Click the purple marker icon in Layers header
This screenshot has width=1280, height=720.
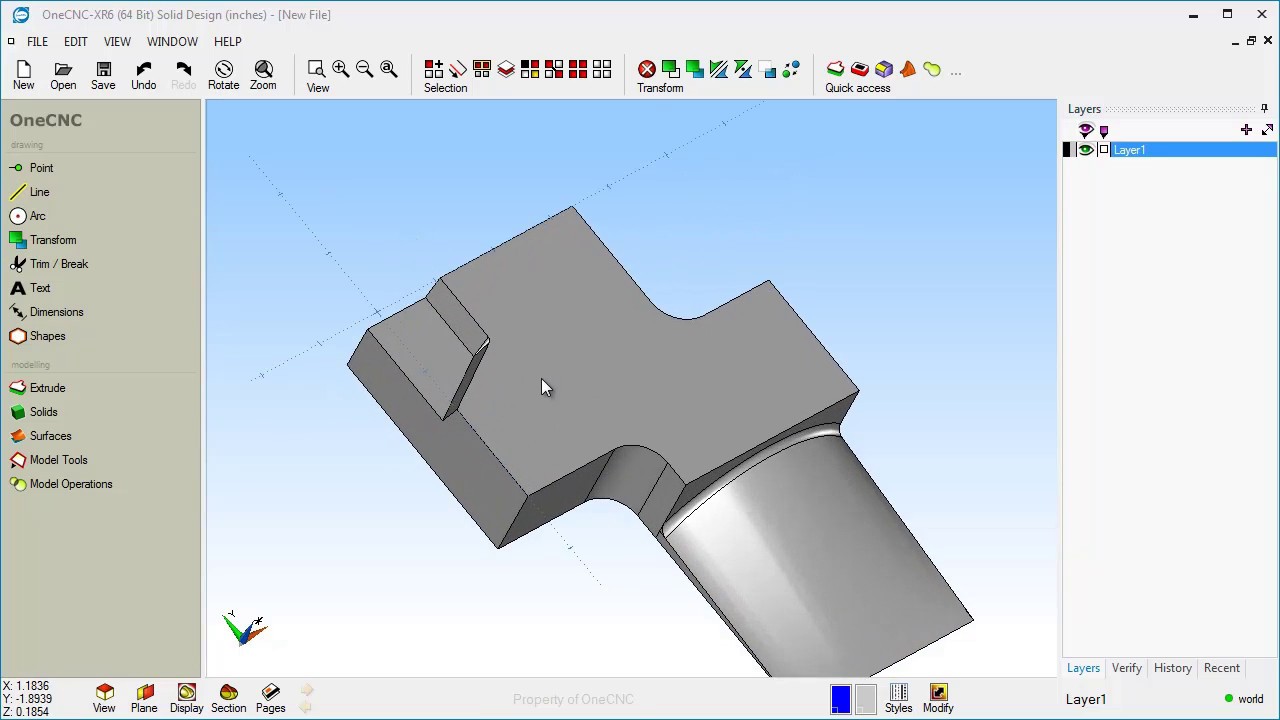[x=1104, y=131]
